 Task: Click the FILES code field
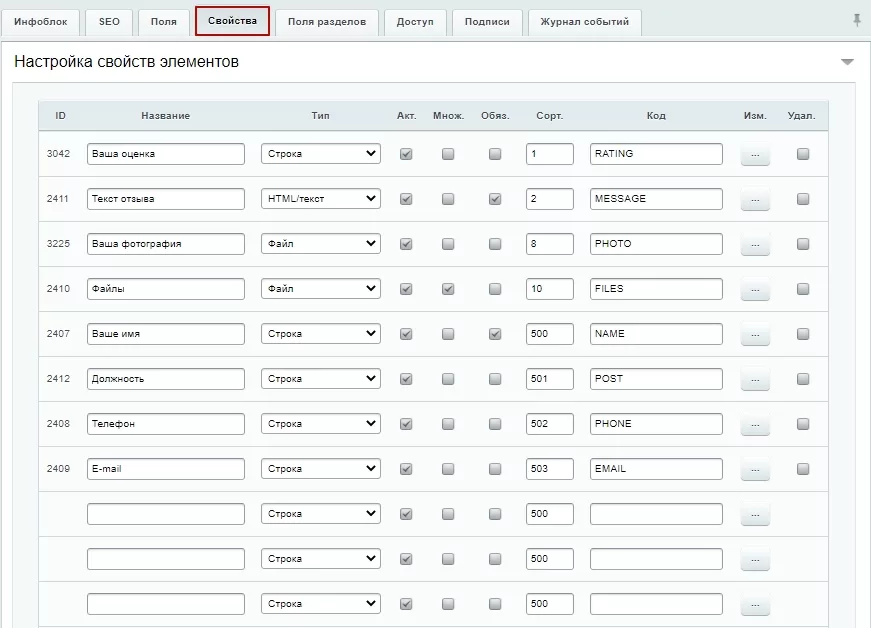pyautogui.click(x=656, y=289)
